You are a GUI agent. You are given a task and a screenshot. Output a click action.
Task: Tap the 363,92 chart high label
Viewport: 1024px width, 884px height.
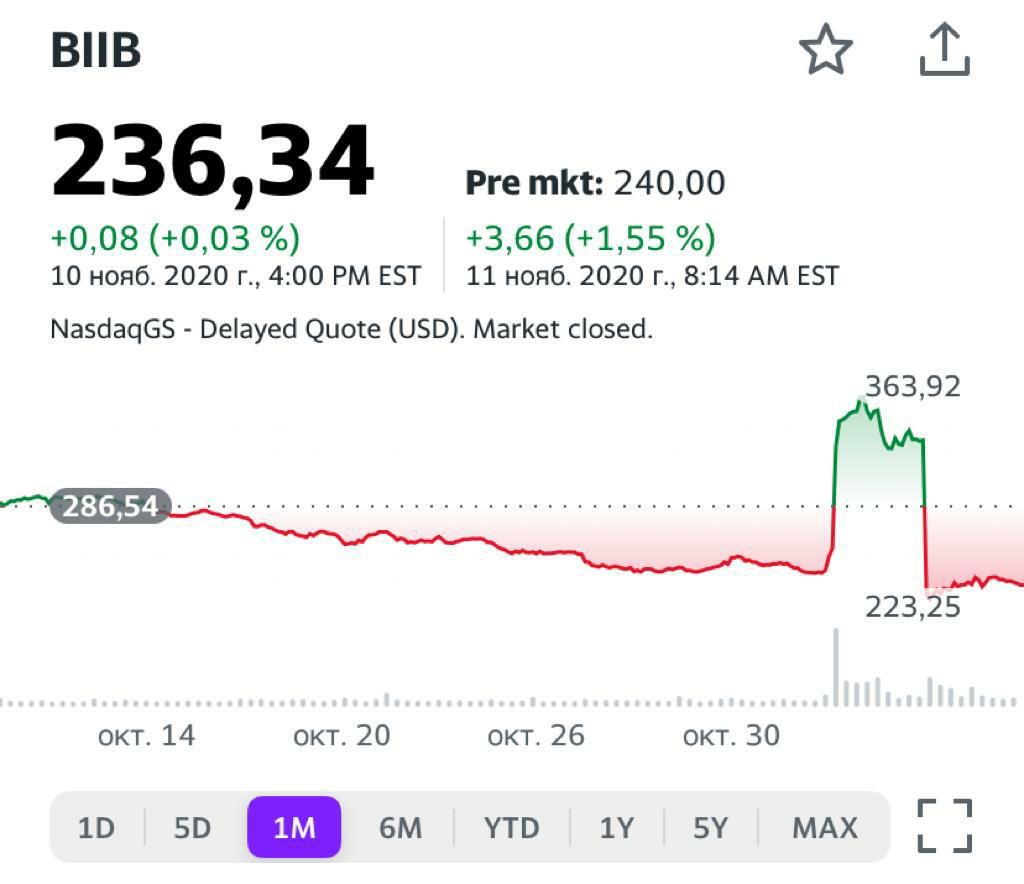[x=912, y=386]
